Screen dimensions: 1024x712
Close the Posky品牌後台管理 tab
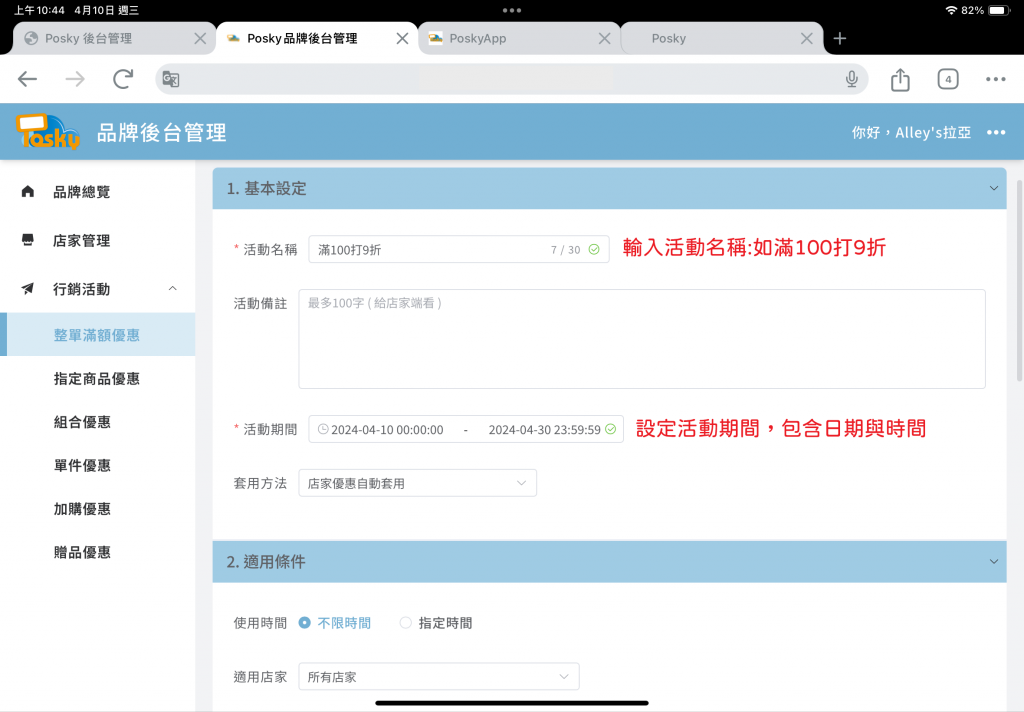402,39
